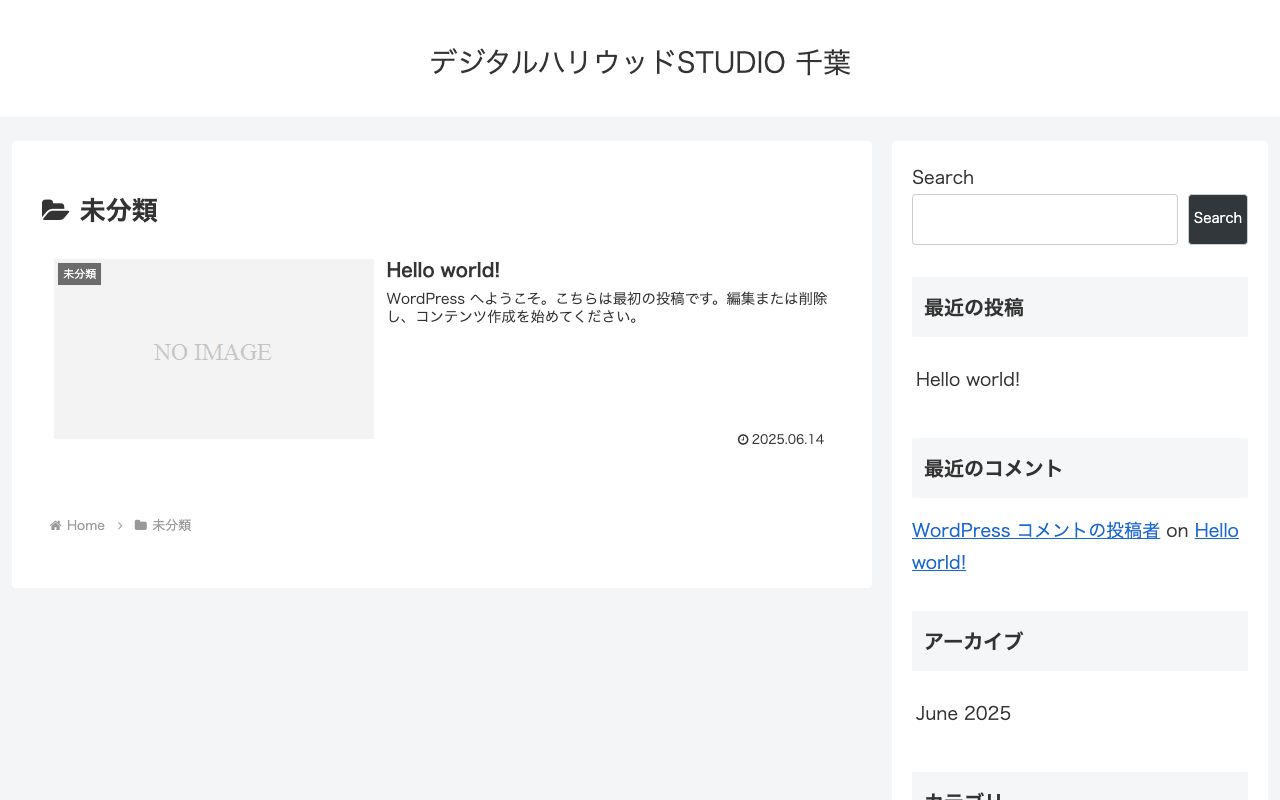Click the chevron separator after Home breadcrumb

point(120,525)
